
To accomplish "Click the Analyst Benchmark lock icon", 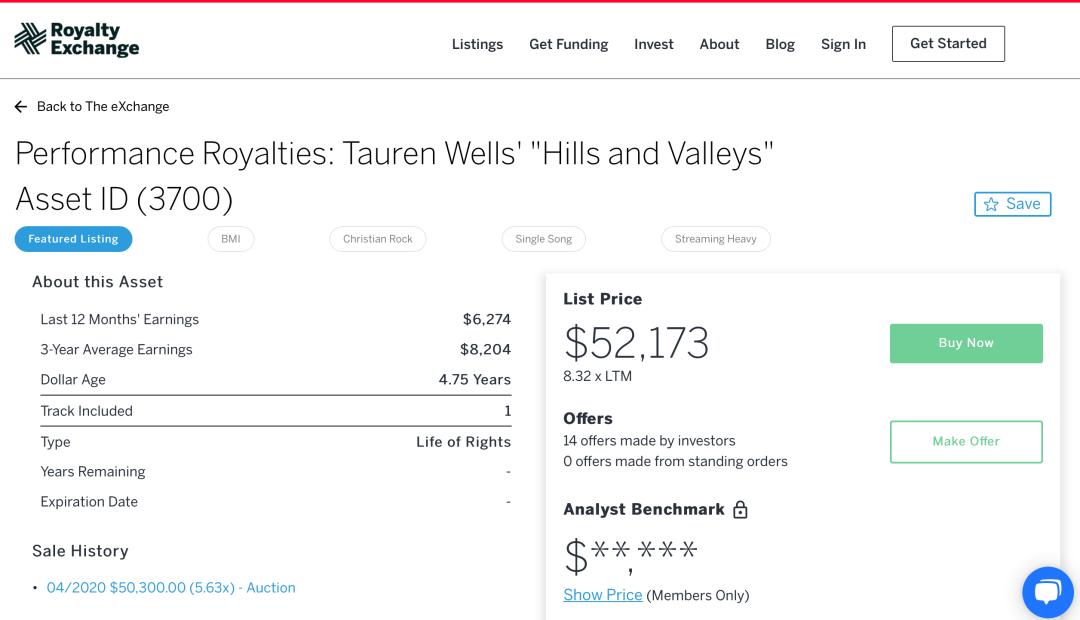I will (x=740, y=510).
